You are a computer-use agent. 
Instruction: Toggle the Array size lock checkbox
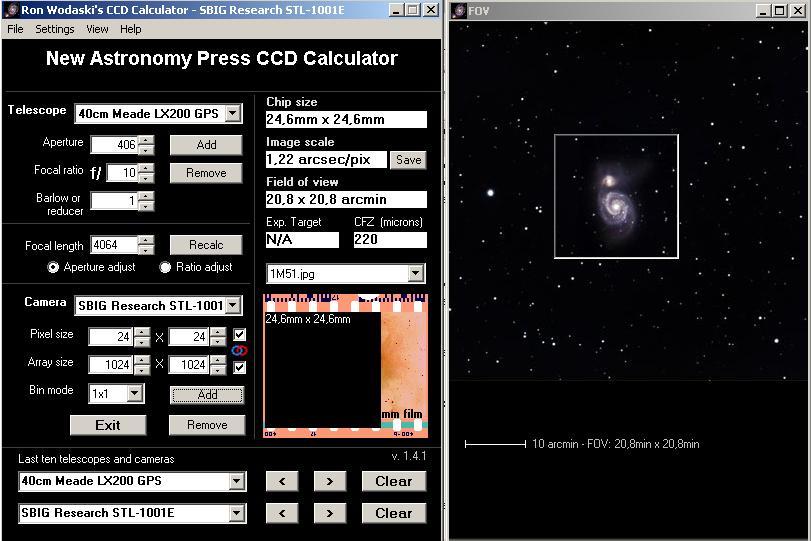click(239, 367)
